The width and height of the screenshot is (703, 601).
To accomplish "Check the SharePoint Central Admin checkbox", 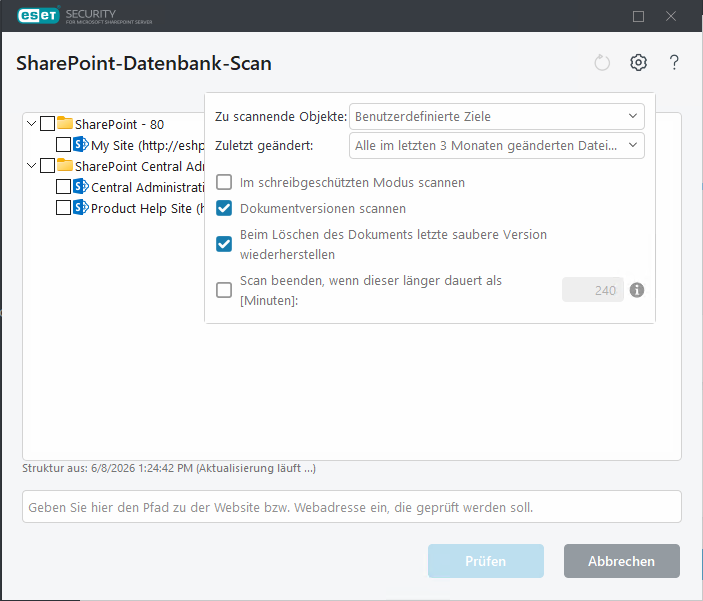I will [x=48, y=165].
